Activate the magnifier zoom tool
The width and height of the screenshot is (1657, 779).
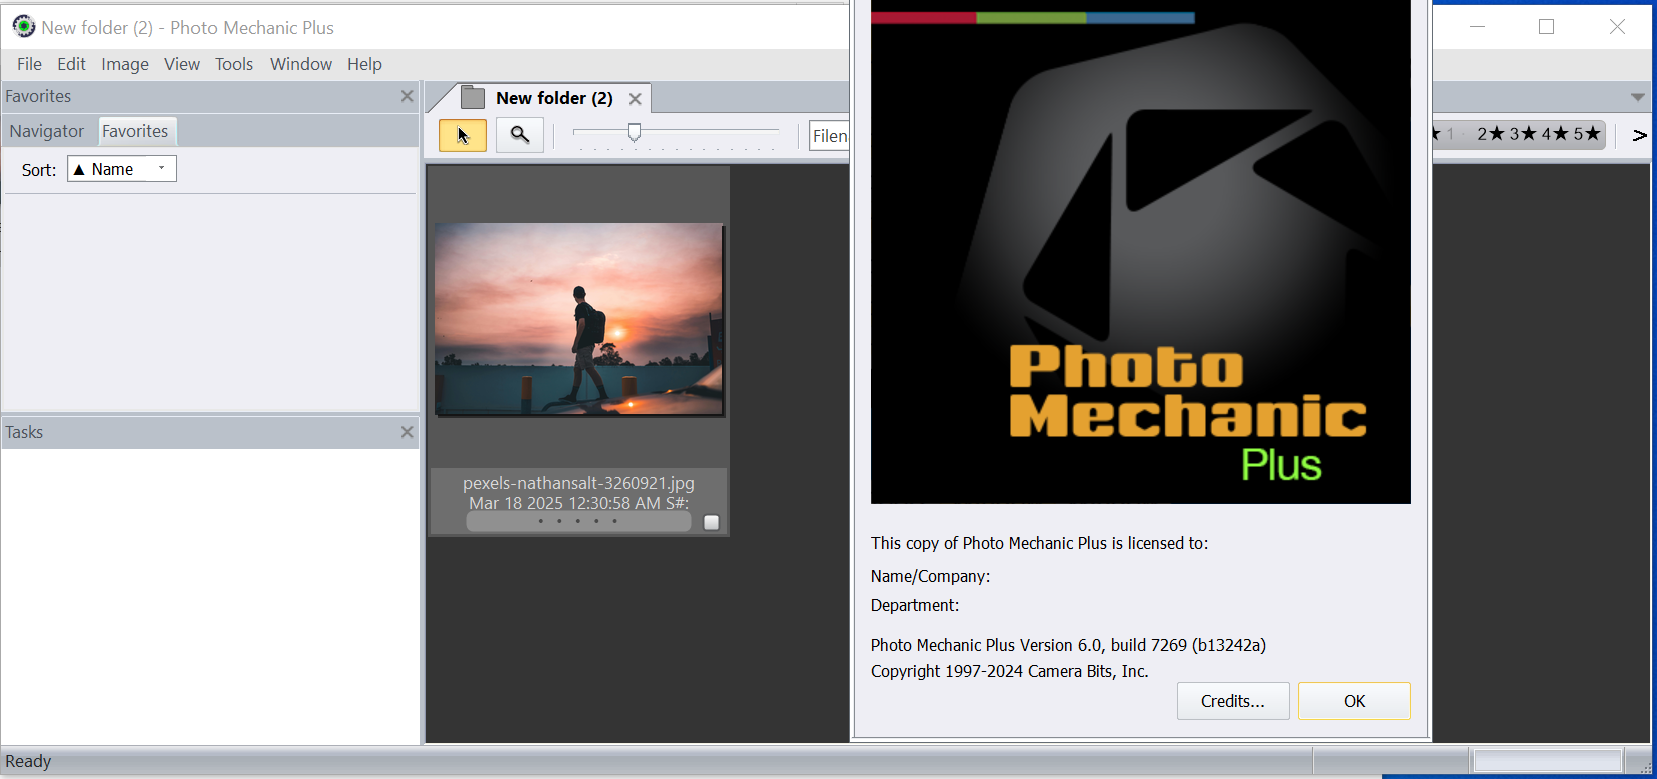[520, 135]
